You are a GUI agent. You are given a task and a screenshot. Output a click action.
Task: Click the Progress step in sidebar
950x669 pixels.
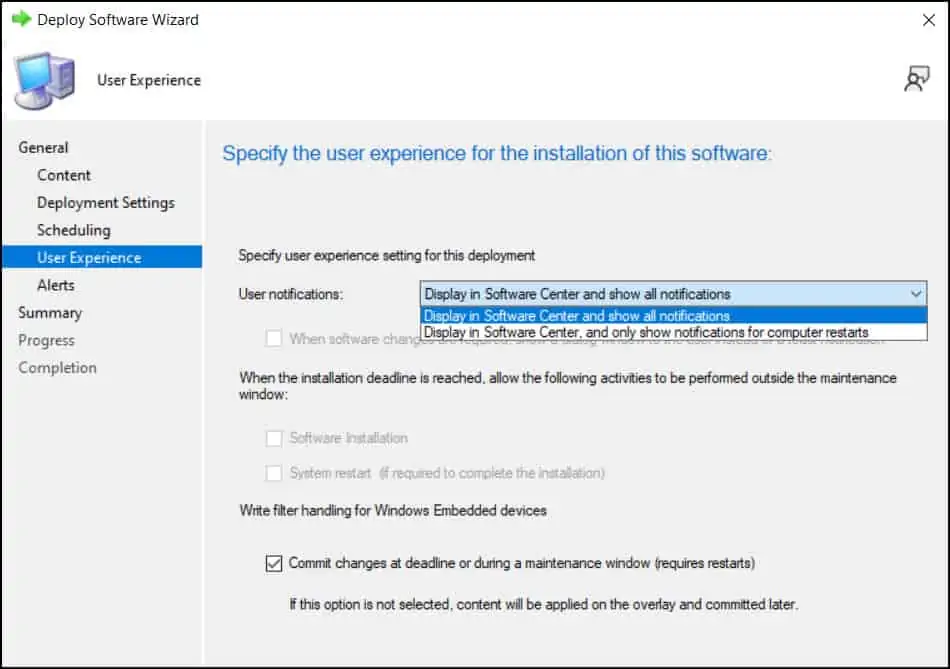coord(46,340)
